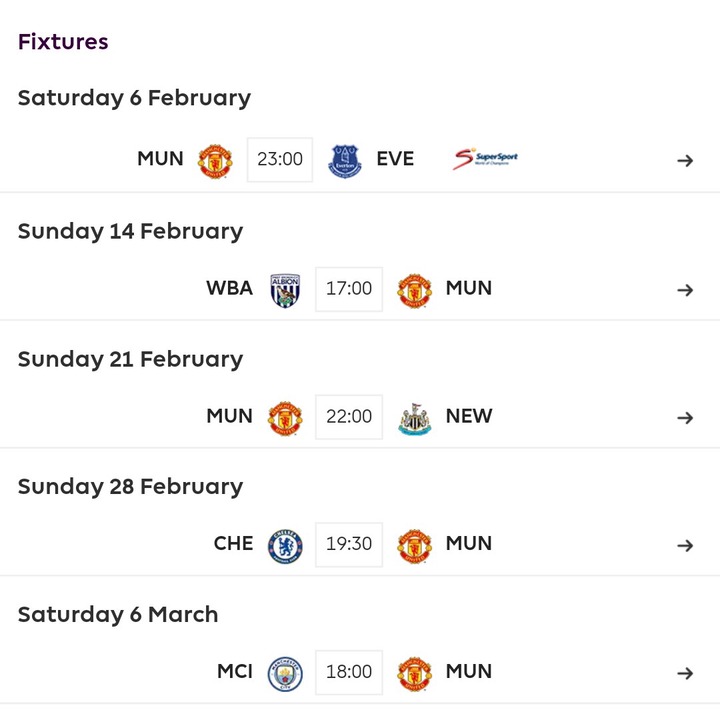Select the 19:30 kickoff time box

click(349, 544)
